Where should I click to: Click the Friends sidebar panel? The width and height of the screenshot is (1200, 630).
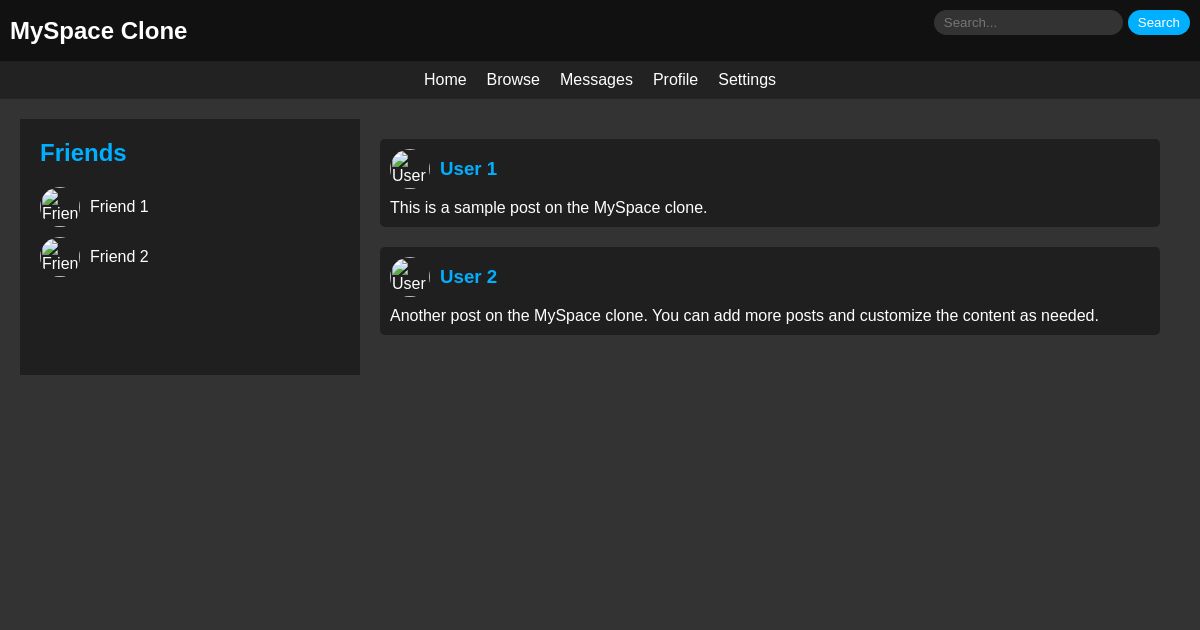tap(190, 330)
